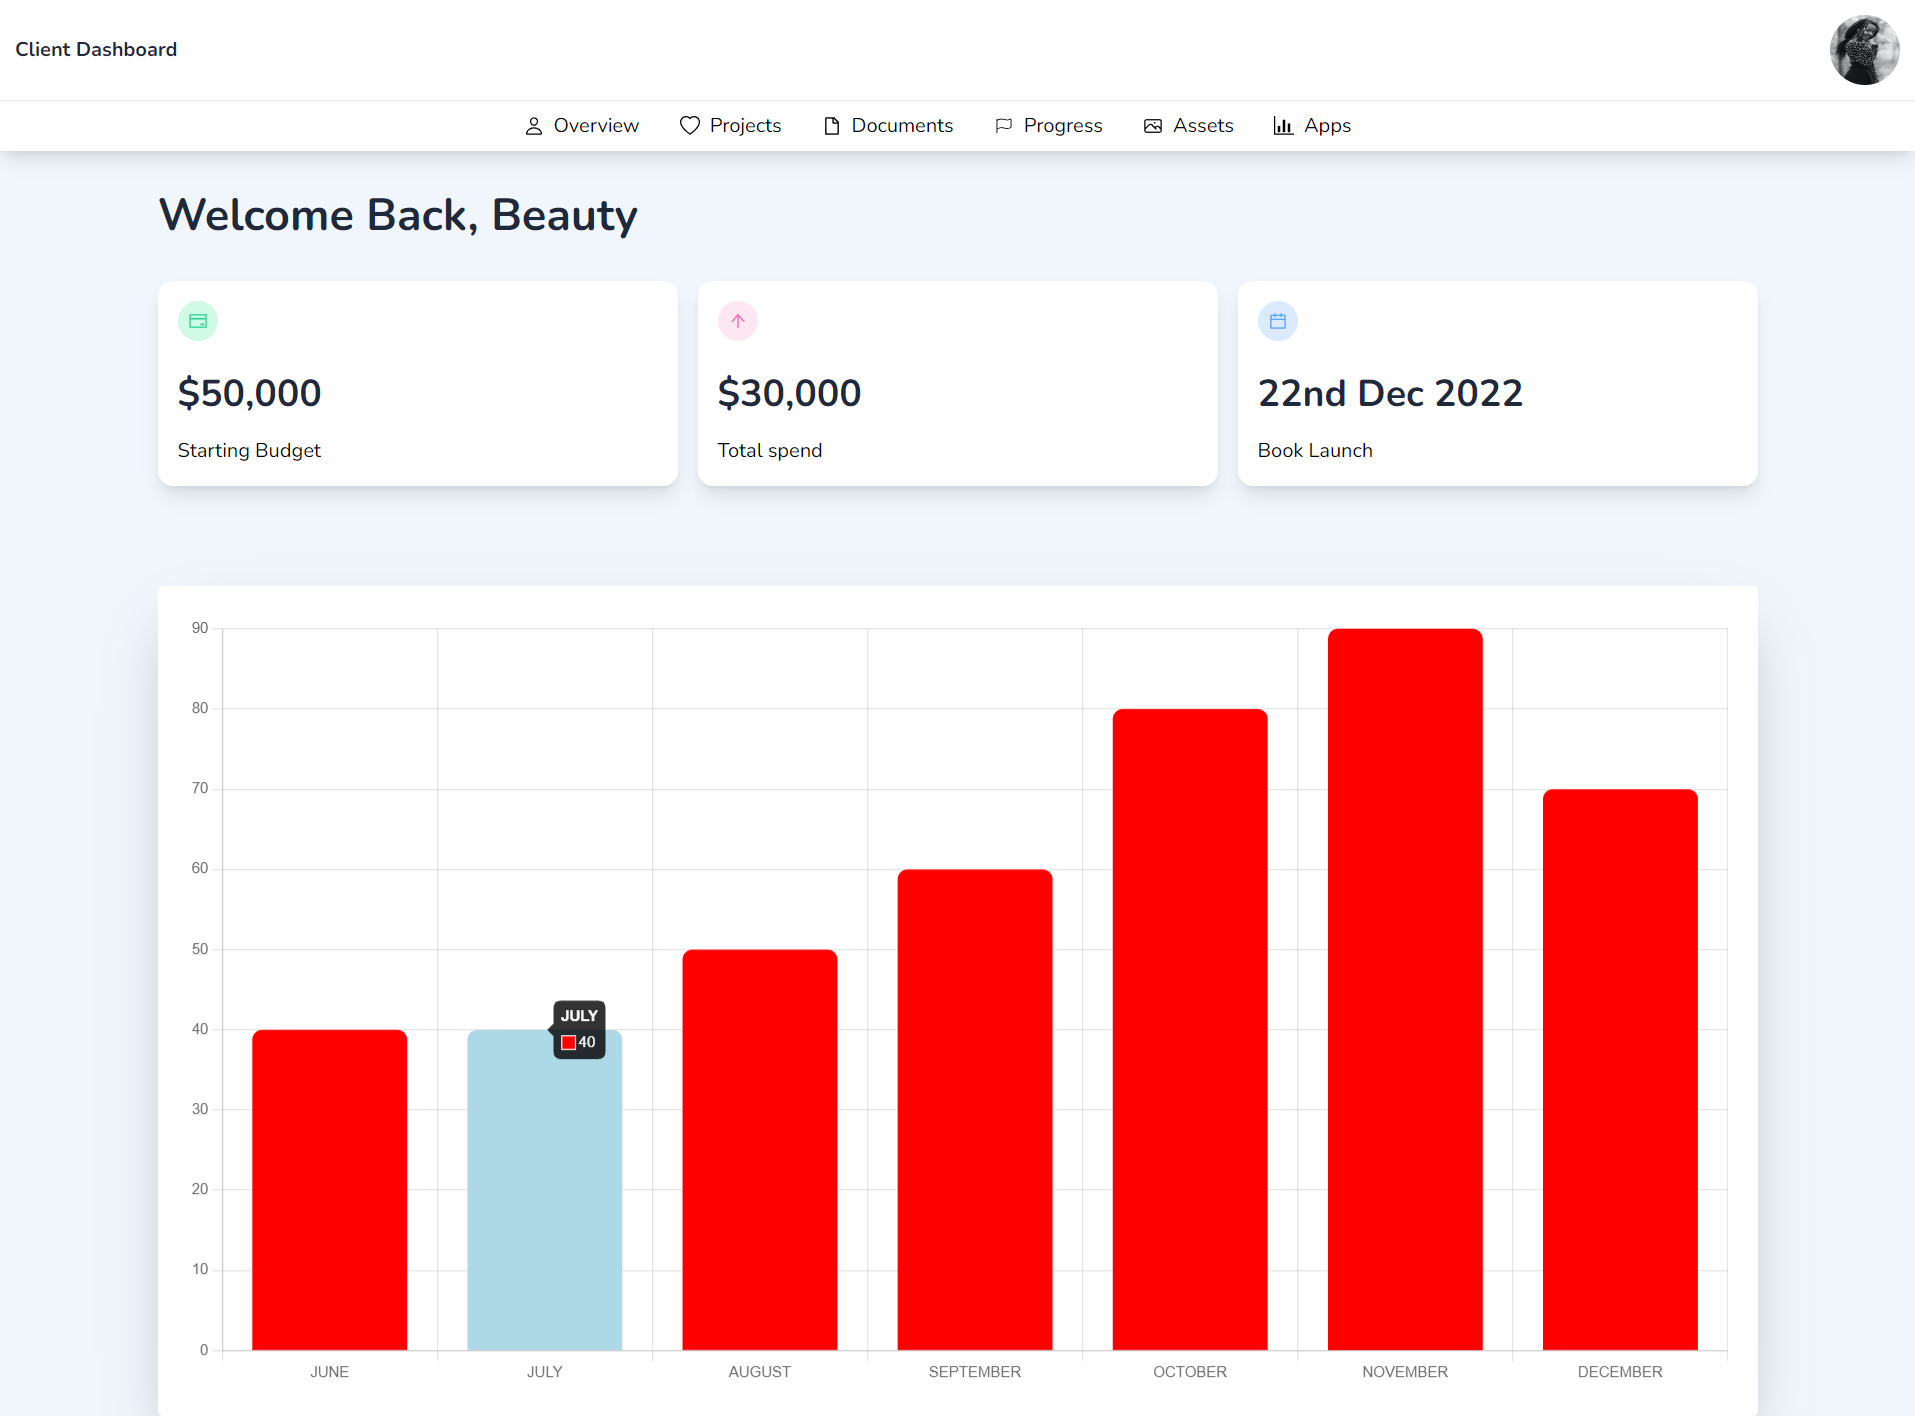Select the $30,000 Total spend card
Image resolution: width=1915 pixels, height=1416 pixels.
[x=958, y=384]
